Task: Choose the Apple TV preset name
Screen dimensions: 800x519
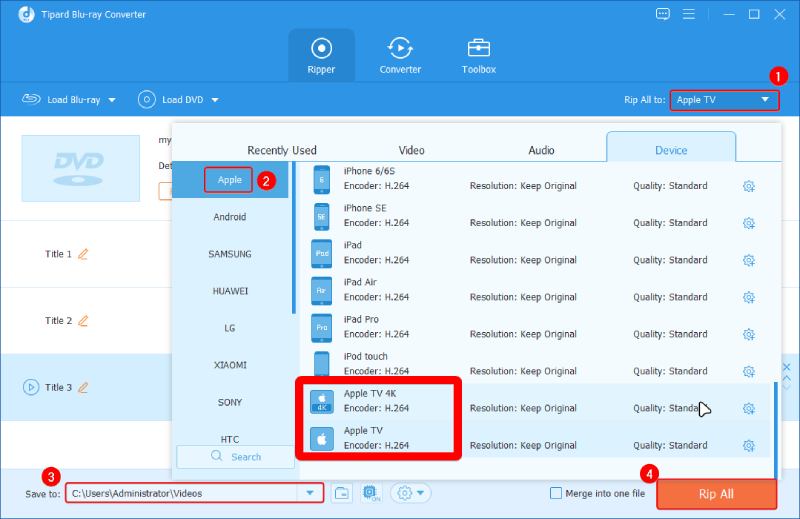Action: (363, 431)
